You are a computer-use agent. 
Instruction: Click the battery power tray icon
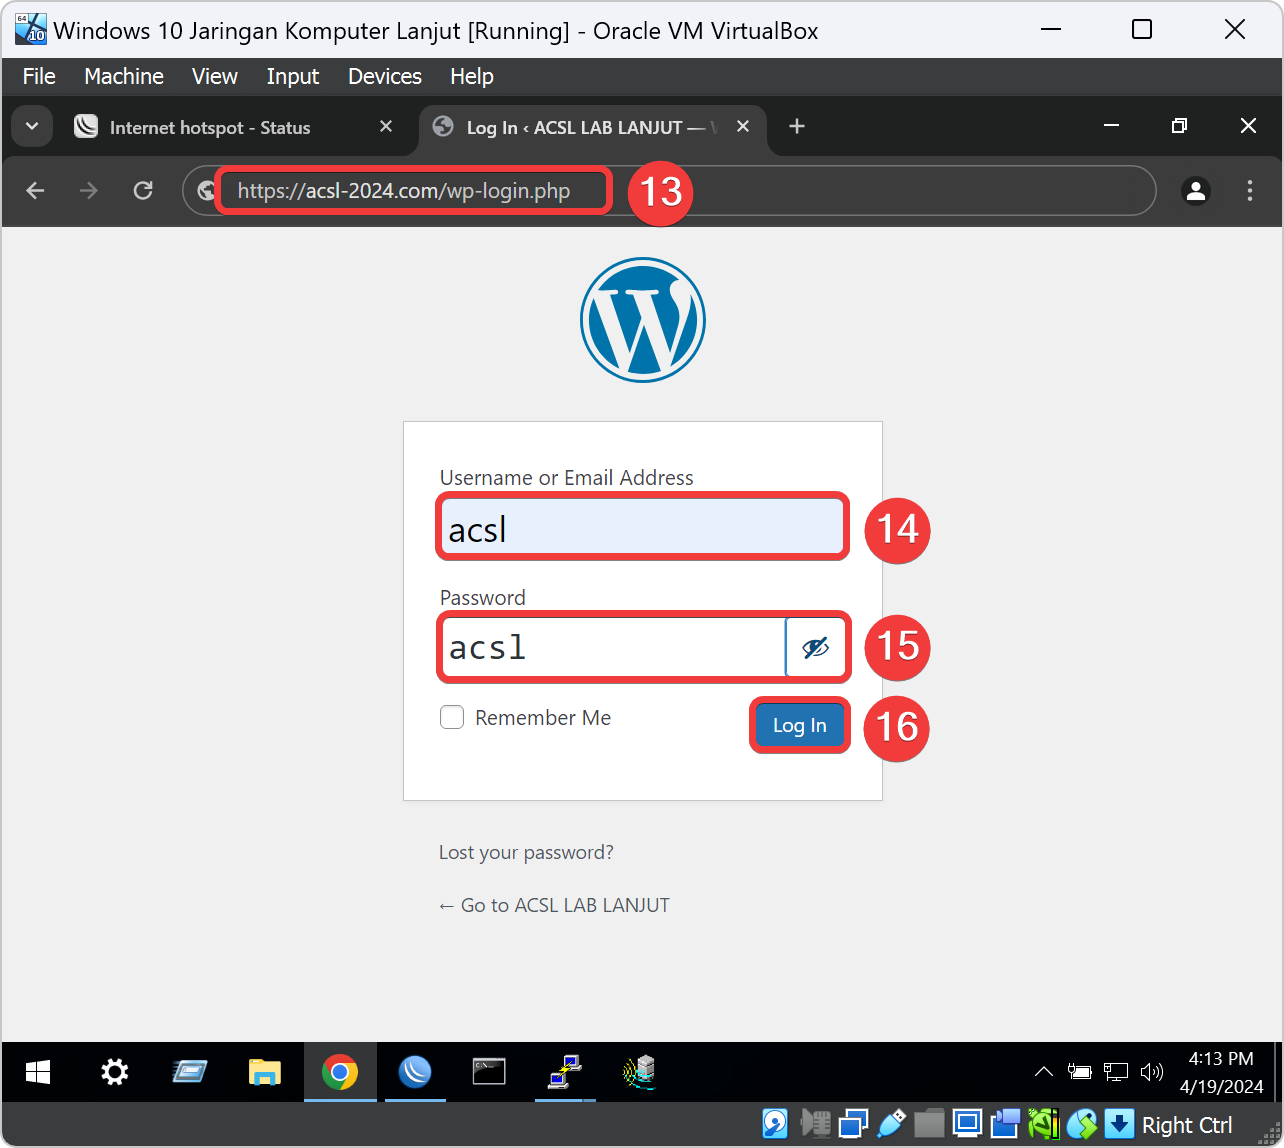pyautogui.click(x=1079, y=1072)
